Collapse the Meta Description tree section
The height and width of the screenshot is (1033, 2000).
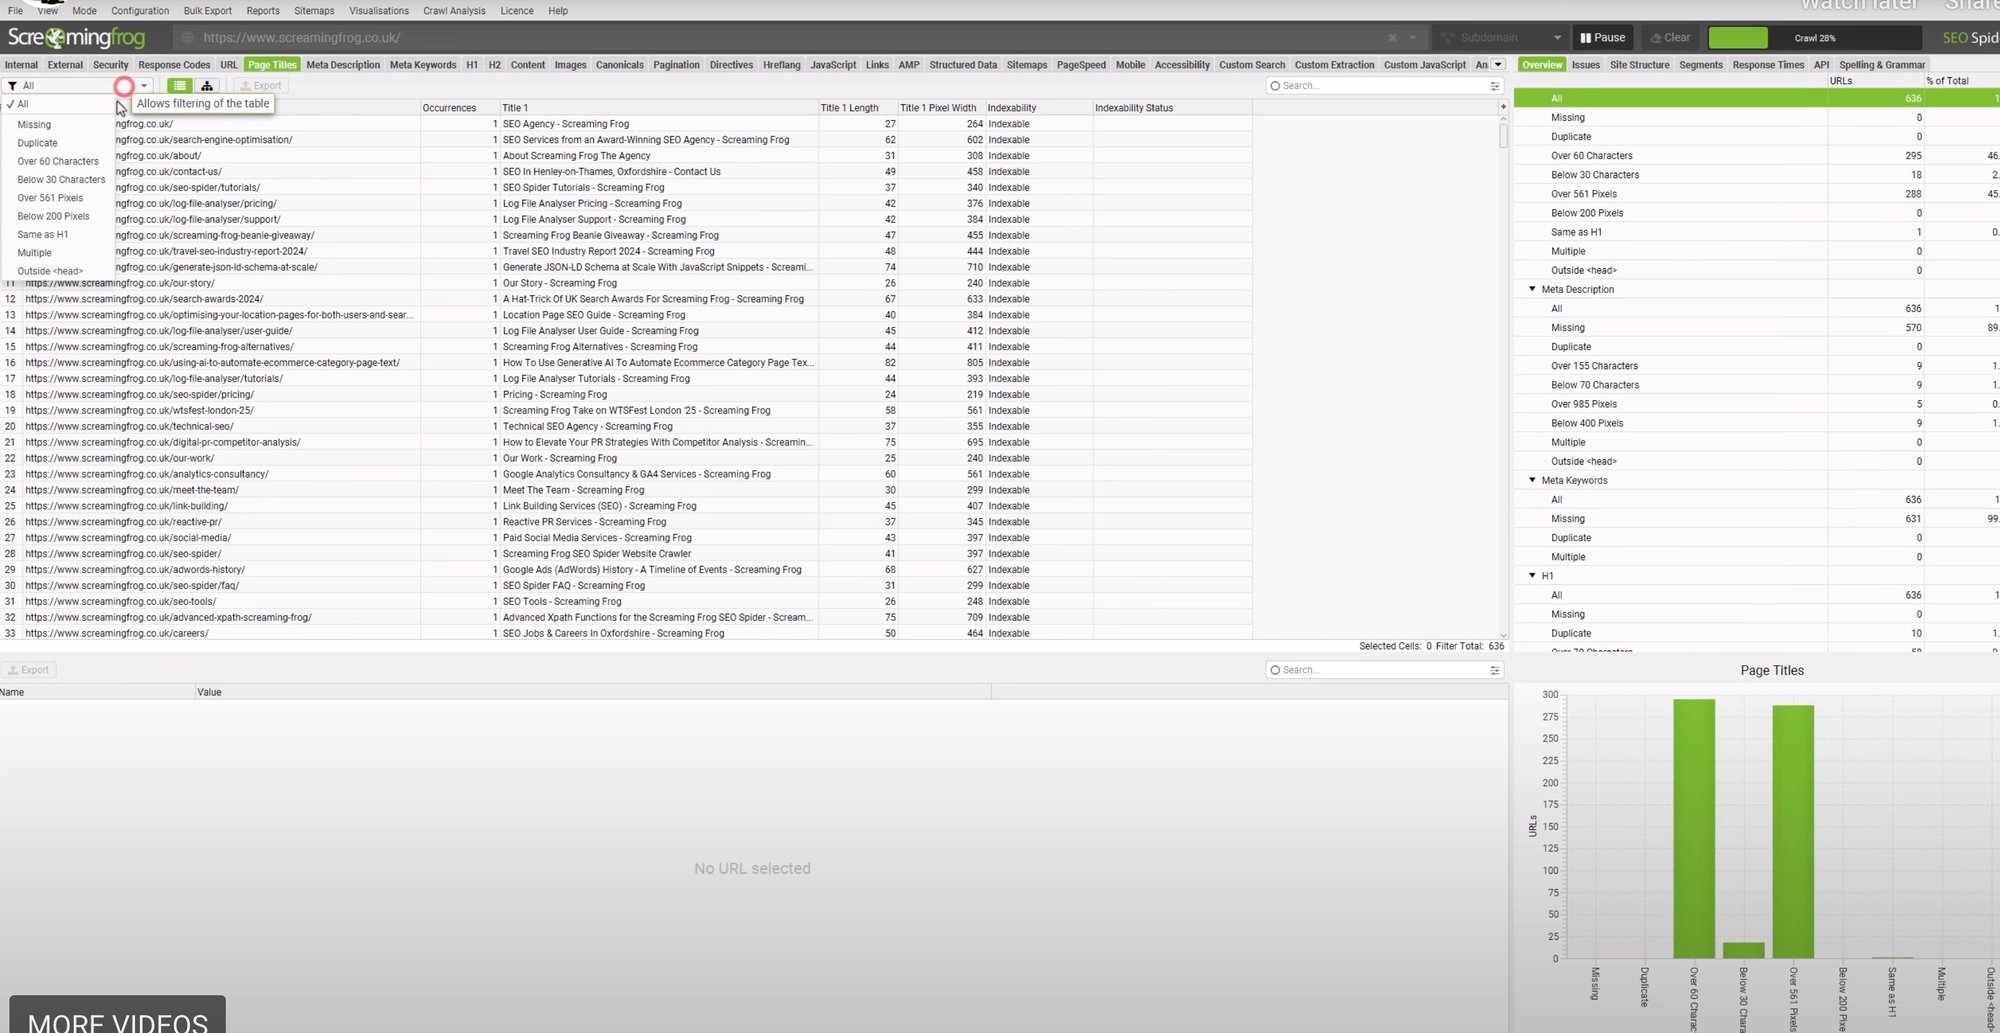(1532, 289)
